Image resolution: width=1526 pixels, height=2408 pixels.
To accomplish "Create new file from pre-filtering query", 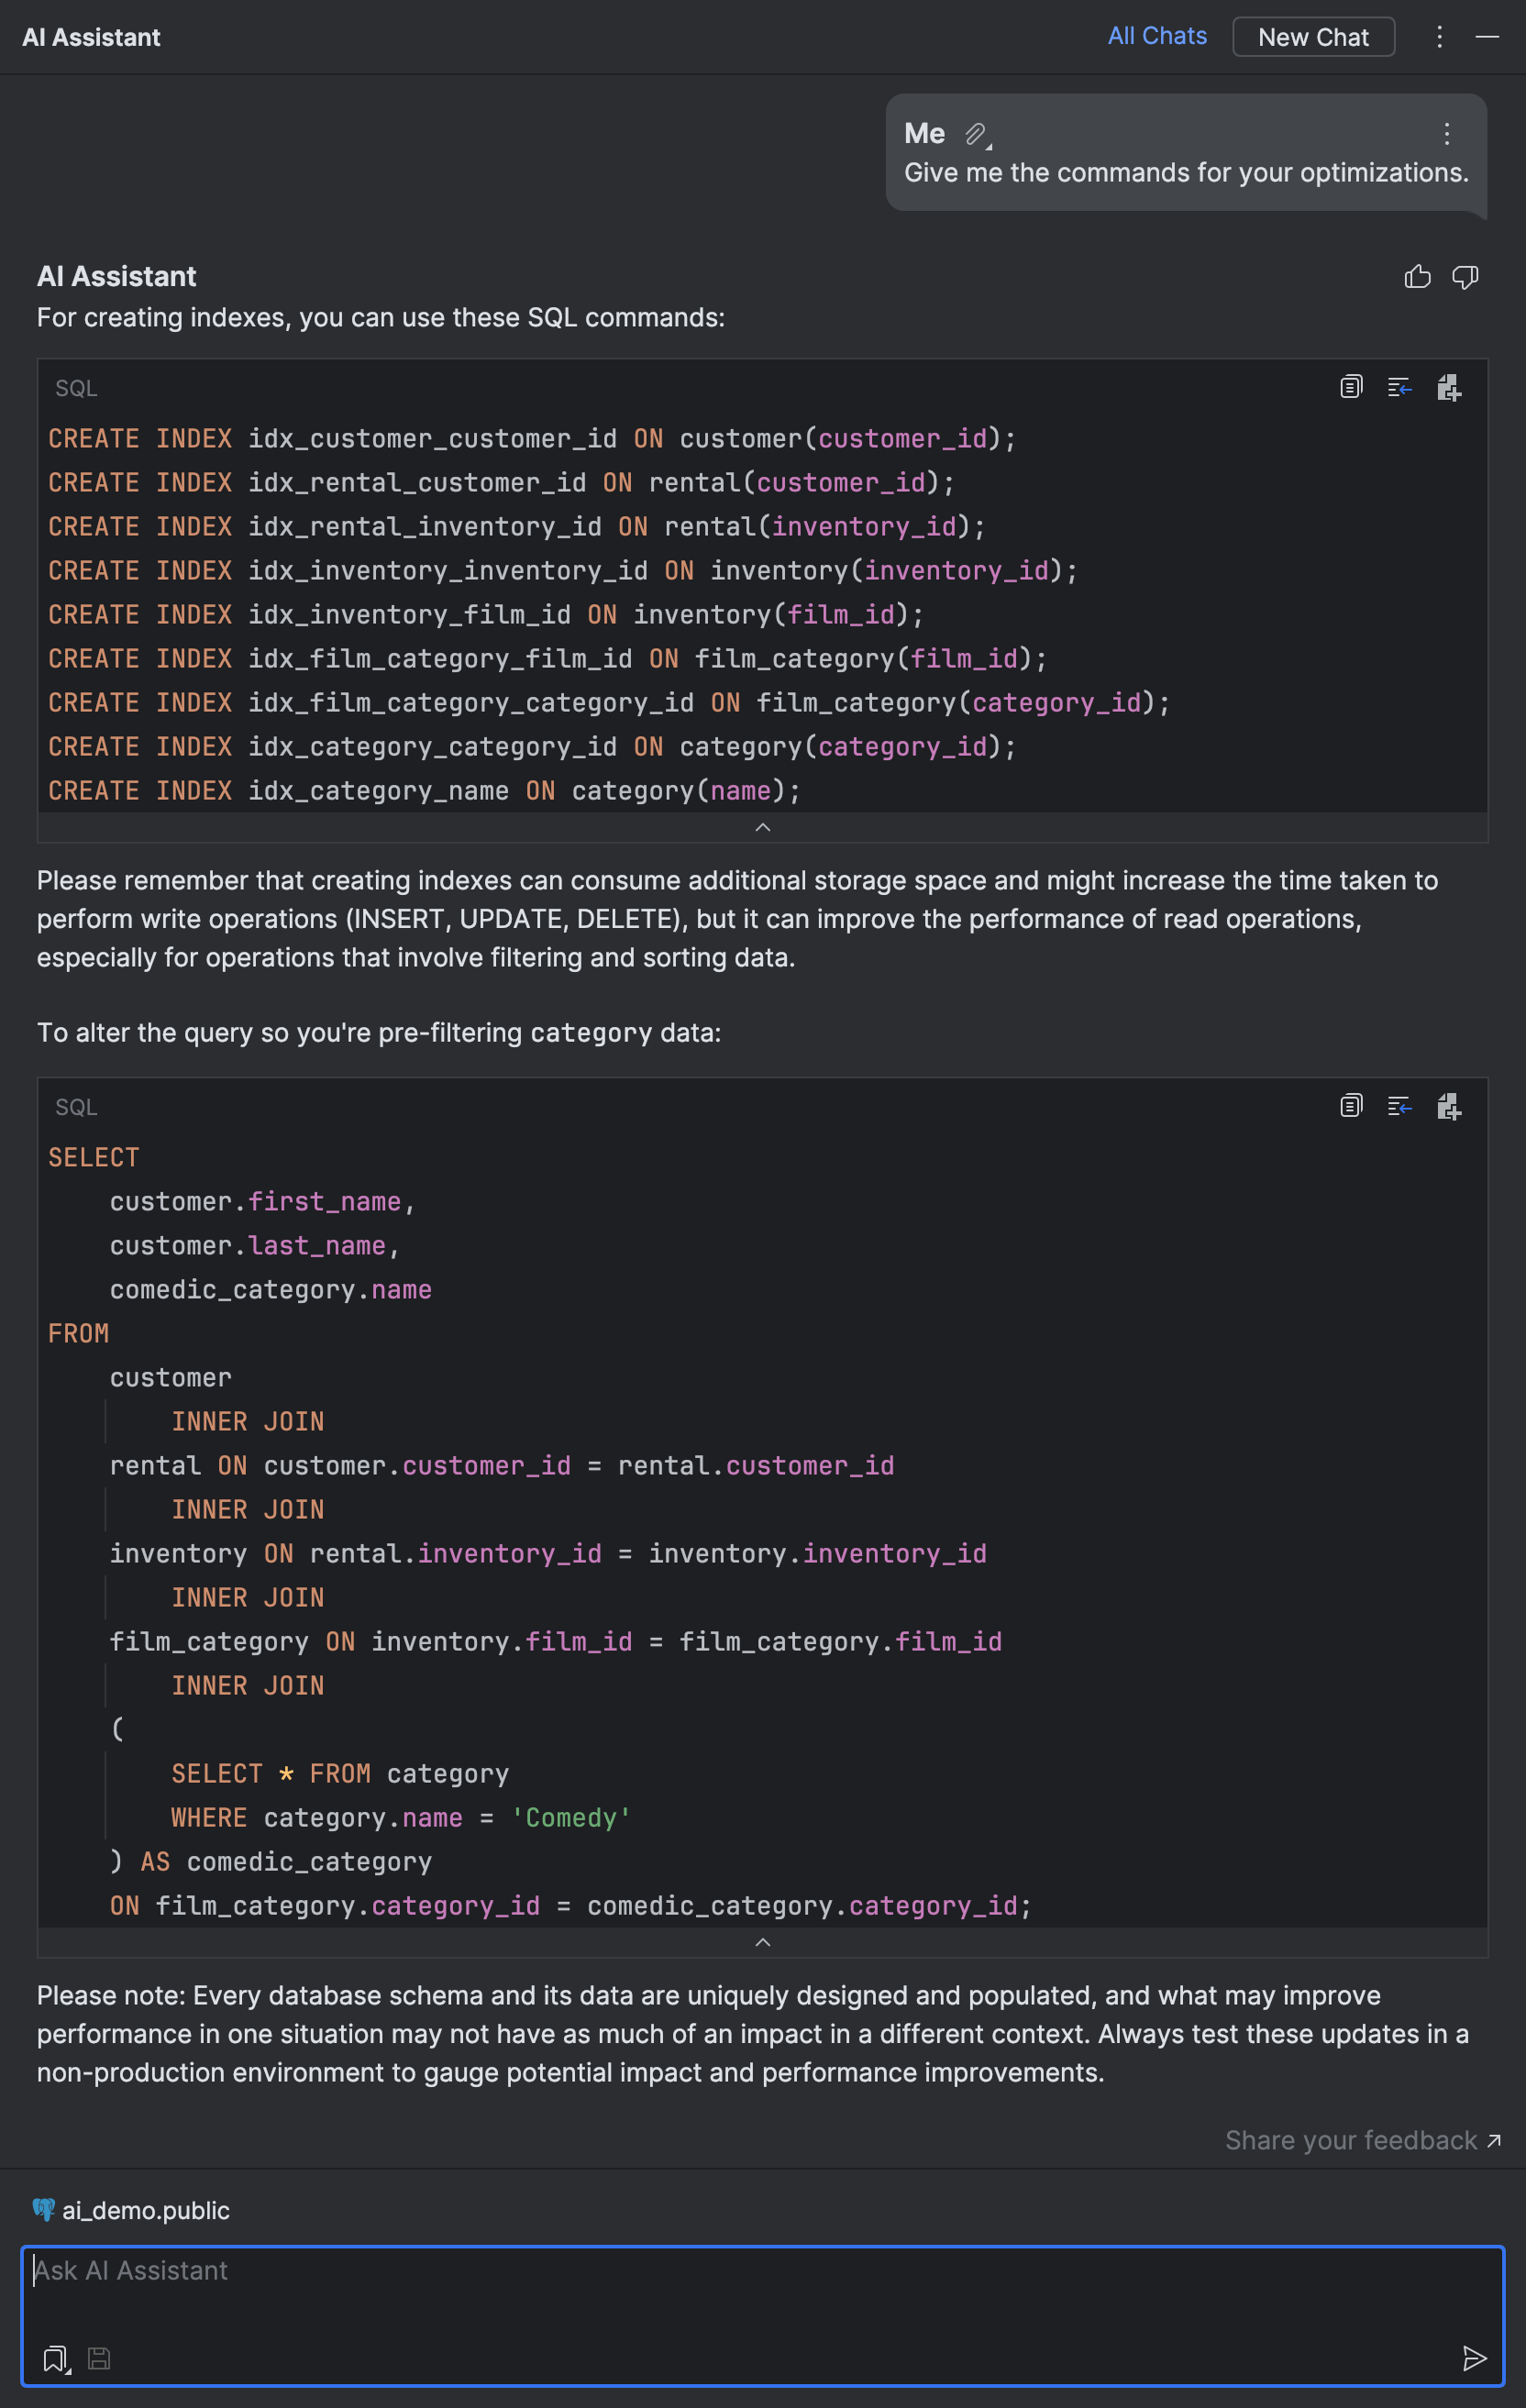I will point(1449,1106).
